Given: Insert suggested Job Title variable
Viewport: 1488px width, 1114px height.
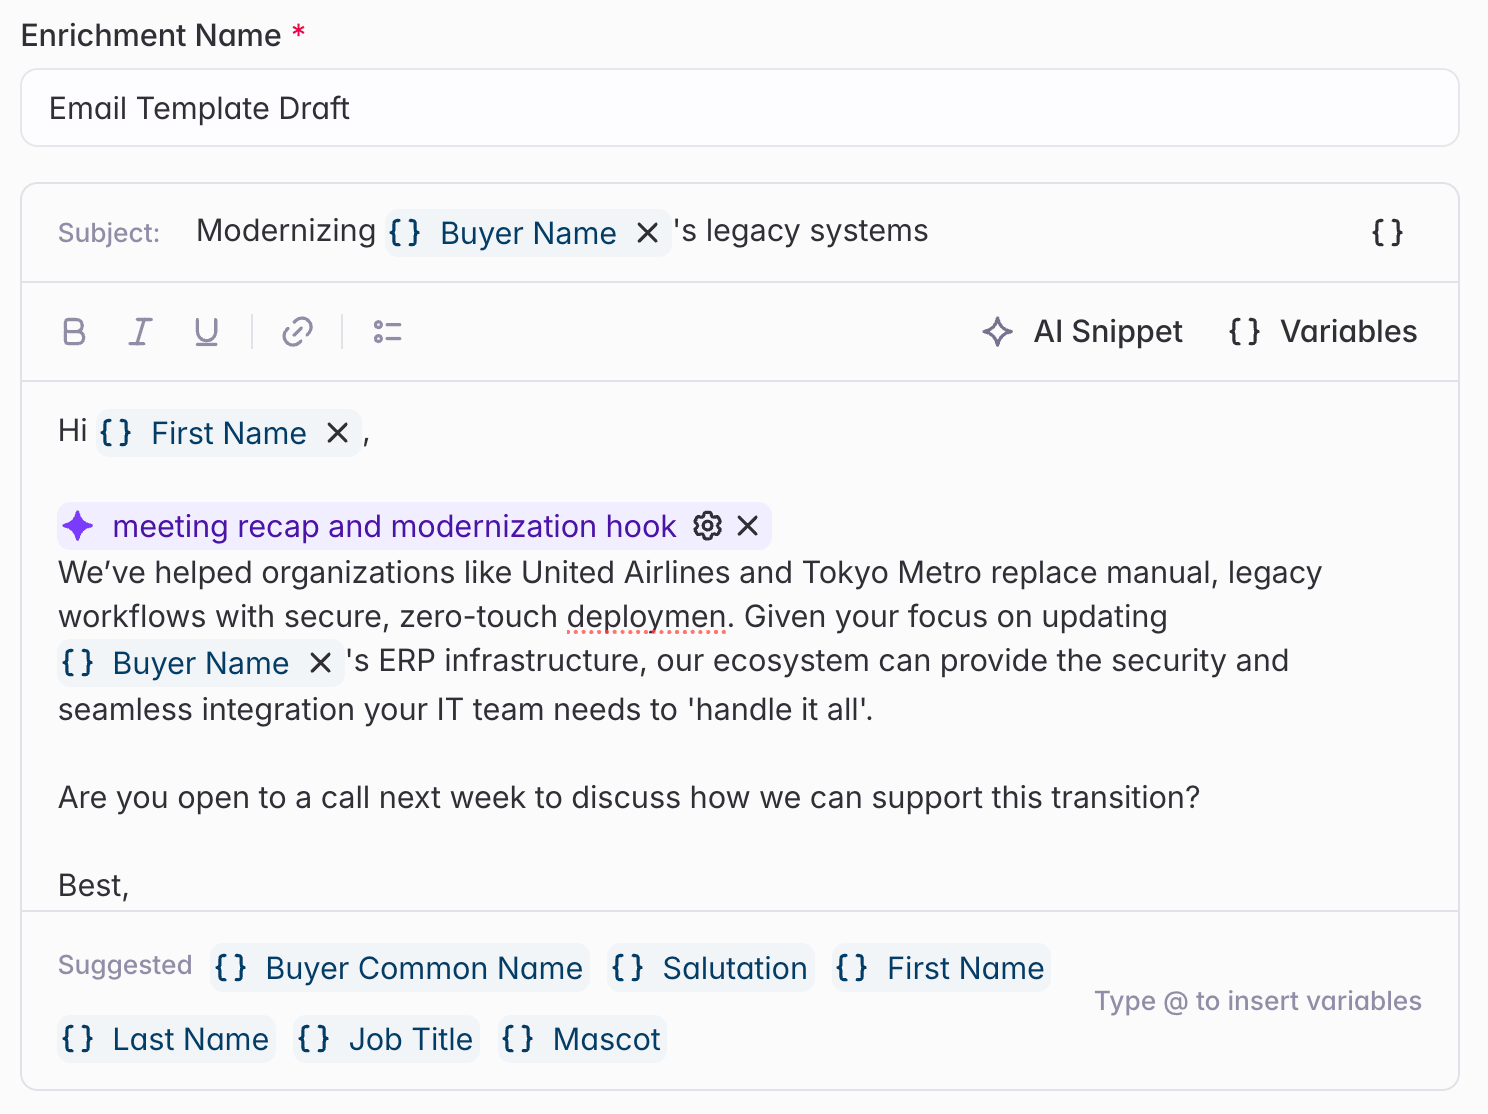Looking at the screenshot, I should coord(386,1039).
